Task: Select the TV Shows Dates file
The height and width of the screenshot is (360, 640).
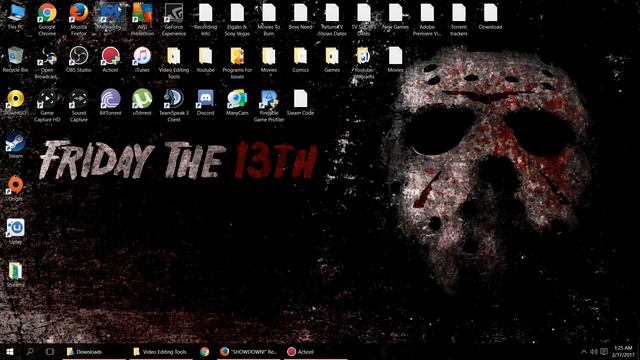Action: coord(363,20)
